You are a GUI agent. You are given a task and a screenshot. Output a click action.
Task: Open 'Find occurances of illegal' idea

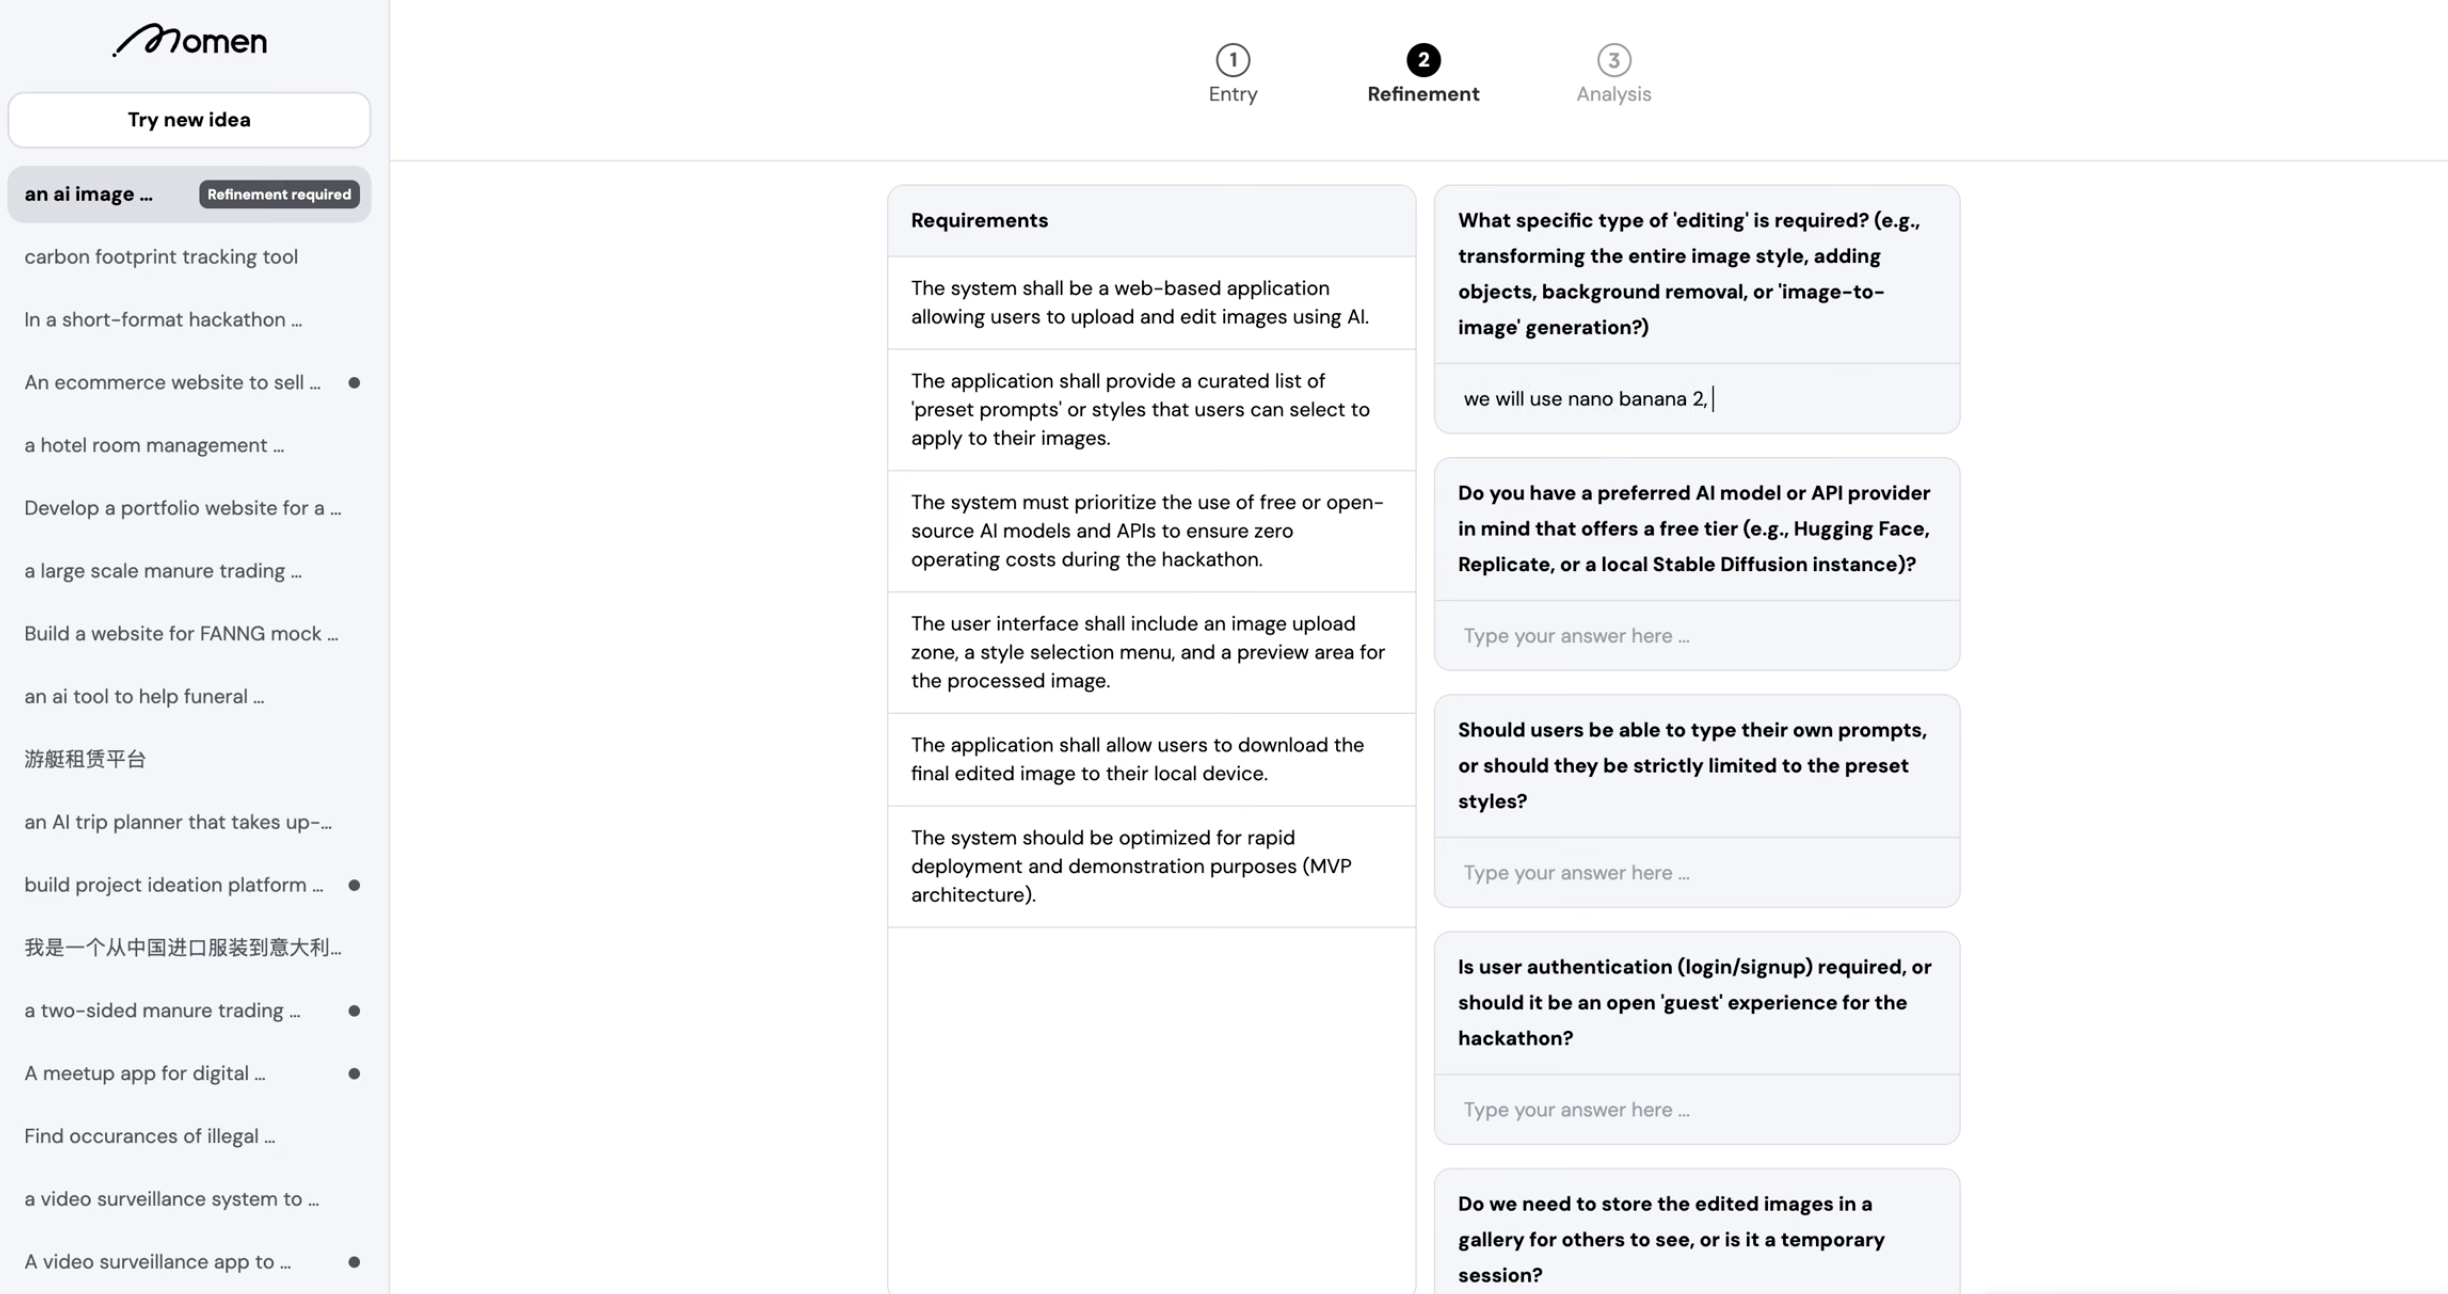coord(149,1137)
